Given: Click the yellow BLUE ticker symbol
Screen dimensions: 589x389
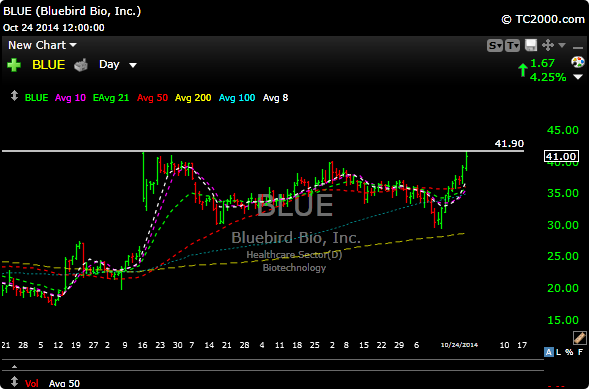Looking at the screenshot, I should (48, 65).
